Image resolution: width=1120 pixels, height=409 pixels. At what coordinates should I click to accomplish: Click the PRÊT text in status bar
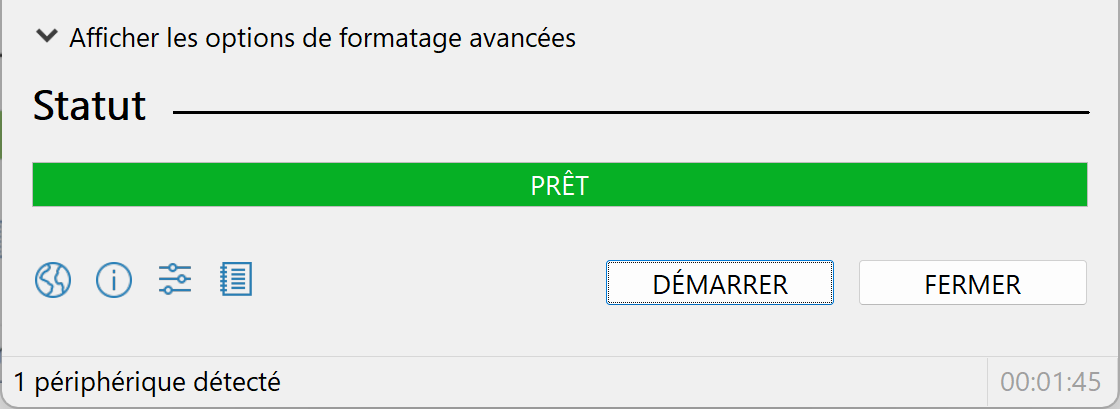coord(560,186)
